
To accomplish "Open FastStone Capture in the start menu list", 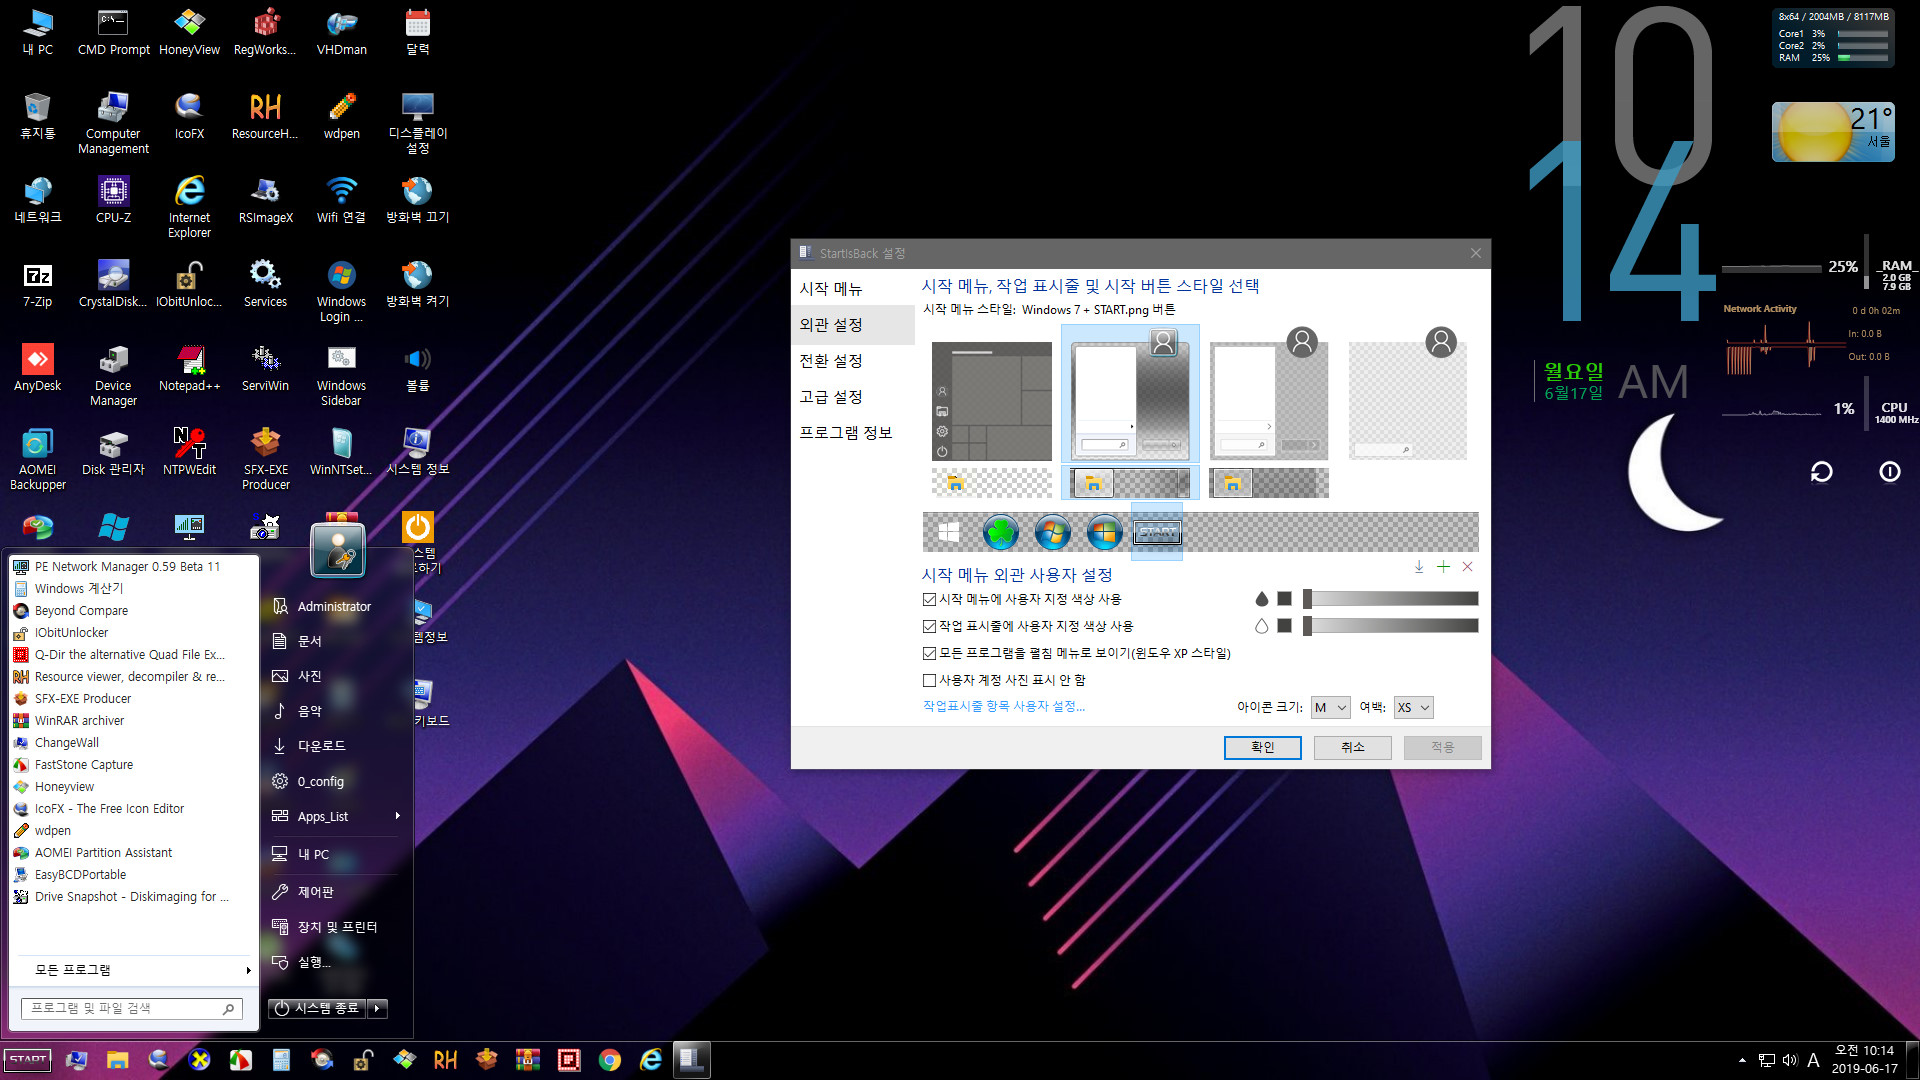I will point(134,764).
